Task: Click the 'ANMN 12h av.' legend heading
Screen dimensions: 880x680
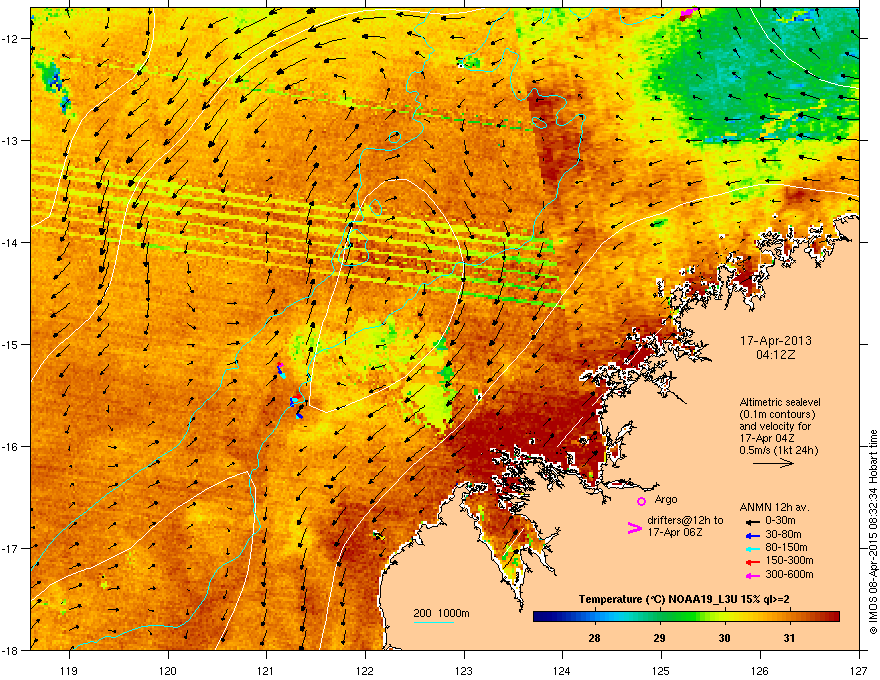Action: point(774,507)
